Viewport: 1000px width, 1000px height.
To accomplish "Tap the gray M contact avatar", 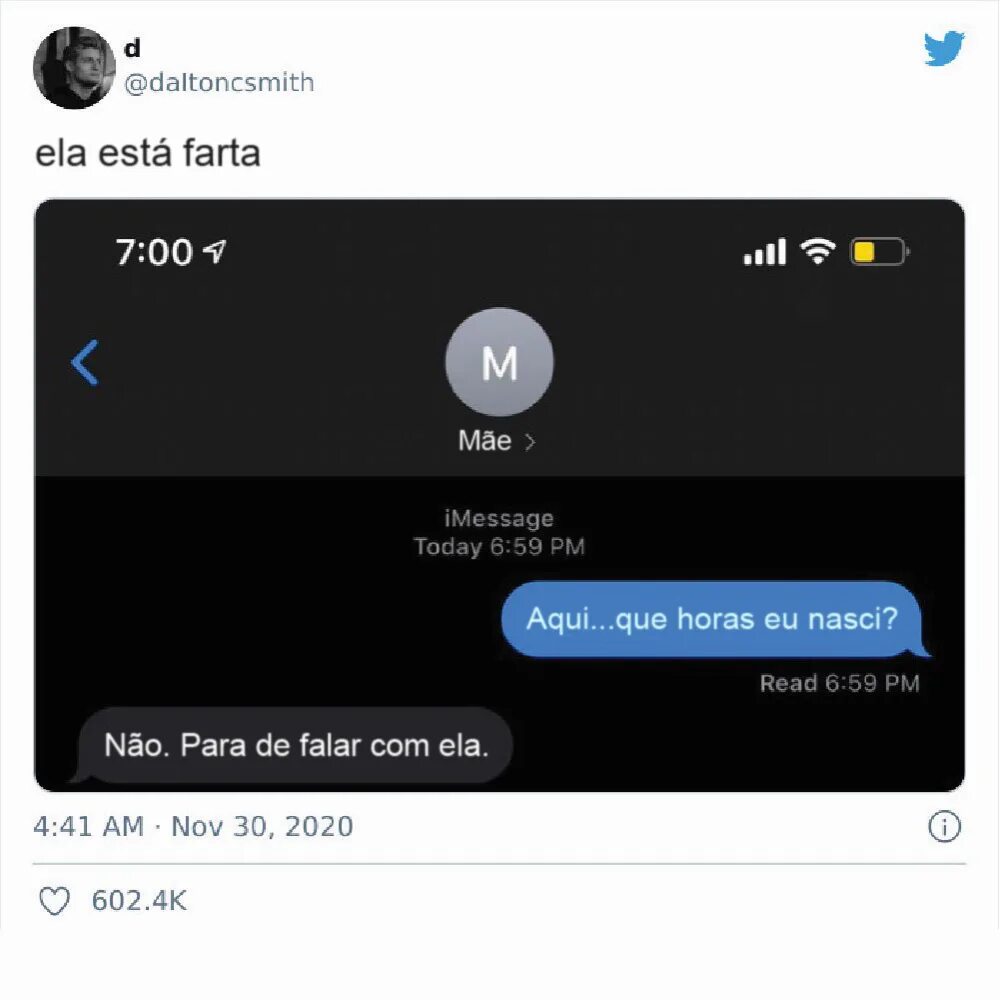I will pos(499,362).
